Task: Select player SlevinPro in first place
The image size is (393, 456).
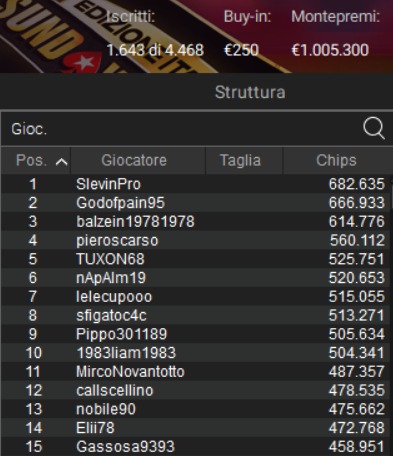Action: coord(195,184)
